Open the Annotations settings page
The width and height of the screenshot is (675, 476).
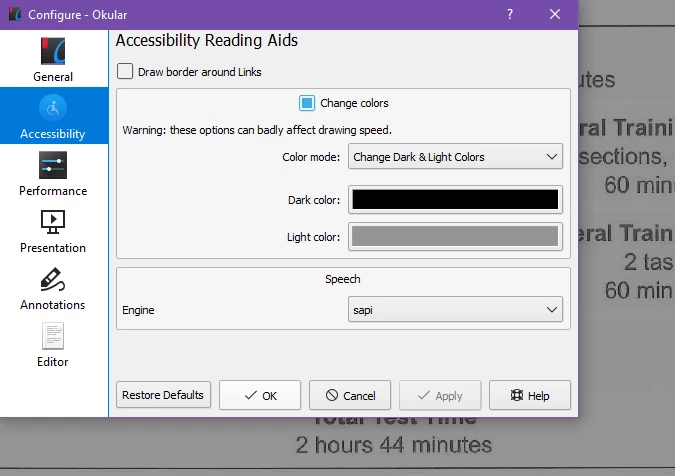coord(53,287)
